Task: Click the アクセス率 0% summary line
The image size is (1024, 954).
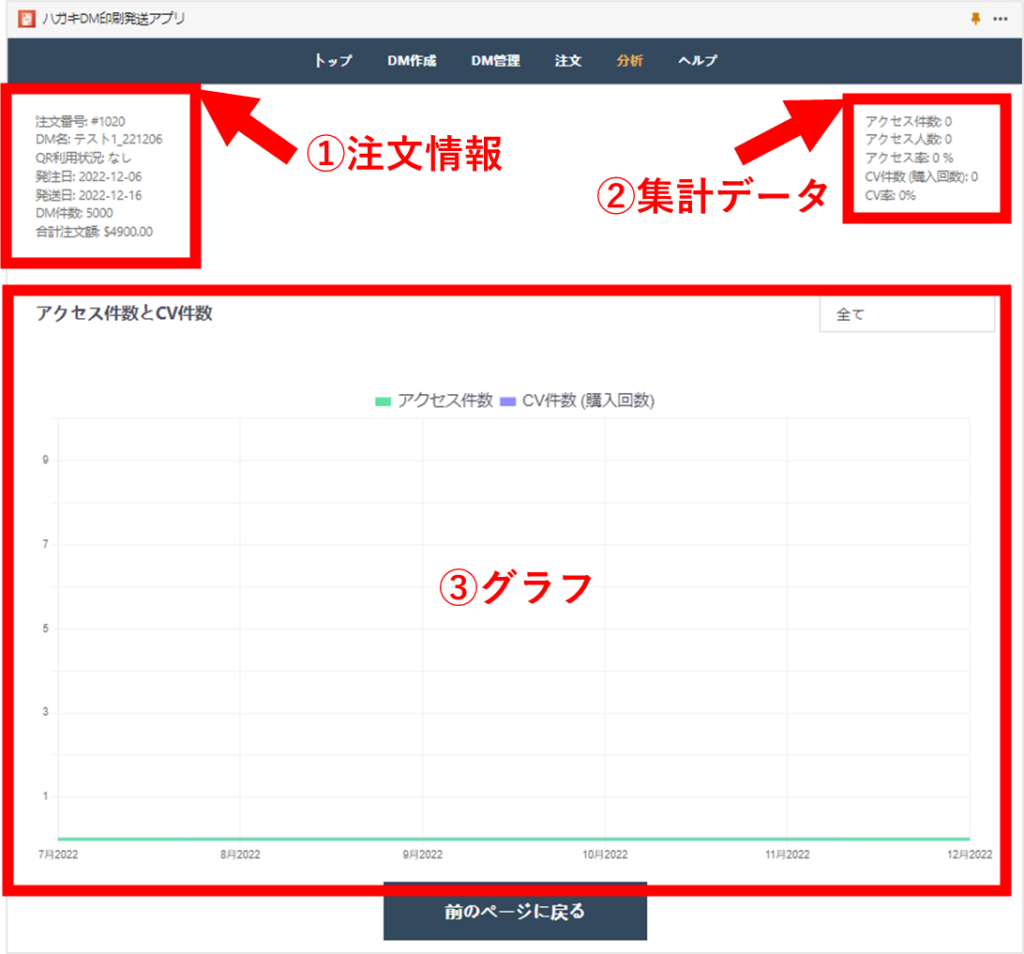Action: [x=909, y=158]
